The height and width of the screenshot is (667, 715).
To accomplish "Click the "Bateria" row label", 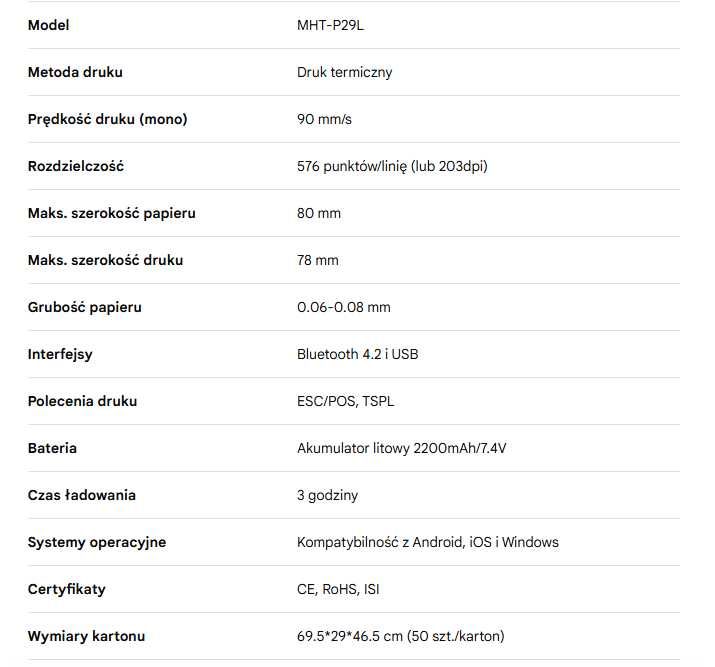I will [52, 448].
